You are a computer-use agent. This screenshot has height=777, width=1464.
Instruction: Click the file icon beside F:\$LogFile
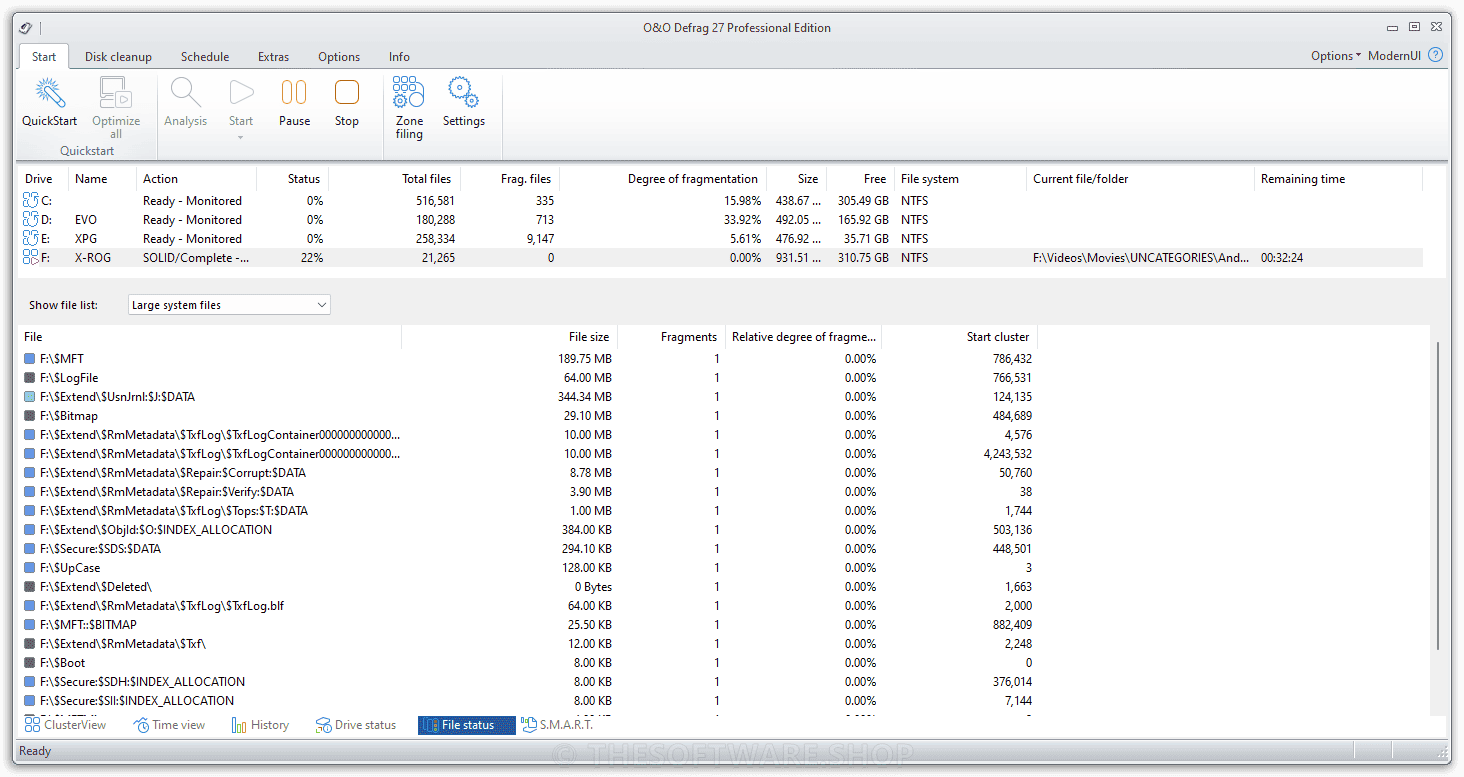coord(30,378)
